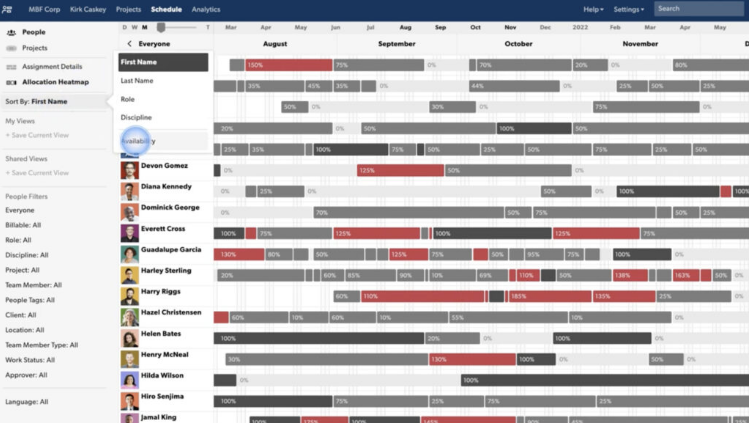The height and width of the screenshot is (429, 749).
Task: Click the back arrow beside Everyone
Action: (129, 44)
